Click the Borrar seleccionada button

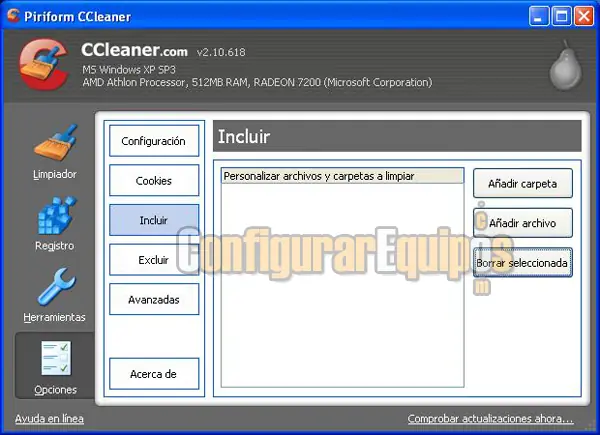(x=523, y=262)
